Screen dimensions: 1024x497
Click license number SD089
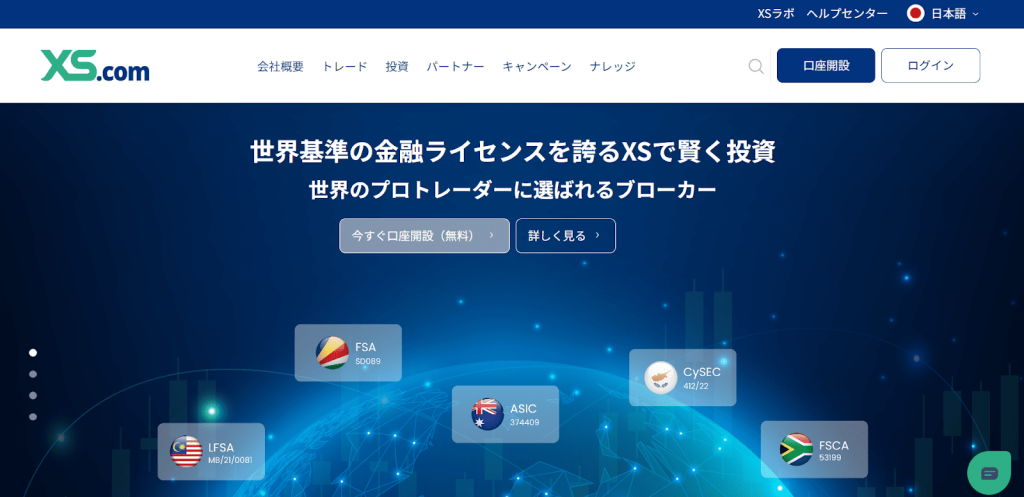tap(368, 361)
